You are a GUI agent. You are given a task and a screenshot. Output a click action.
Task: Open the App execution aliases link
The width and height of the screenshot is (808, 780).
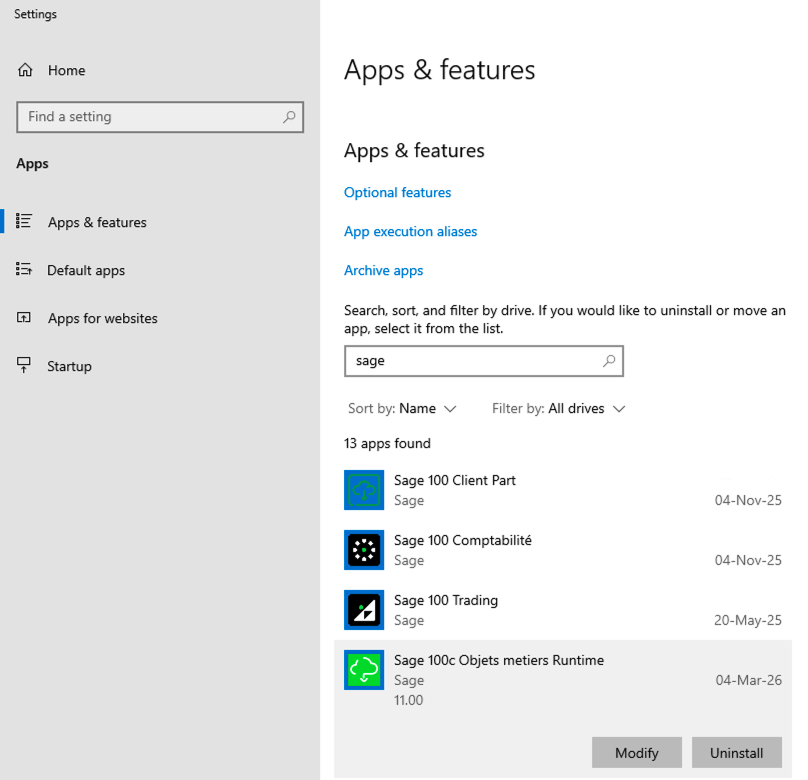[410, 231]
